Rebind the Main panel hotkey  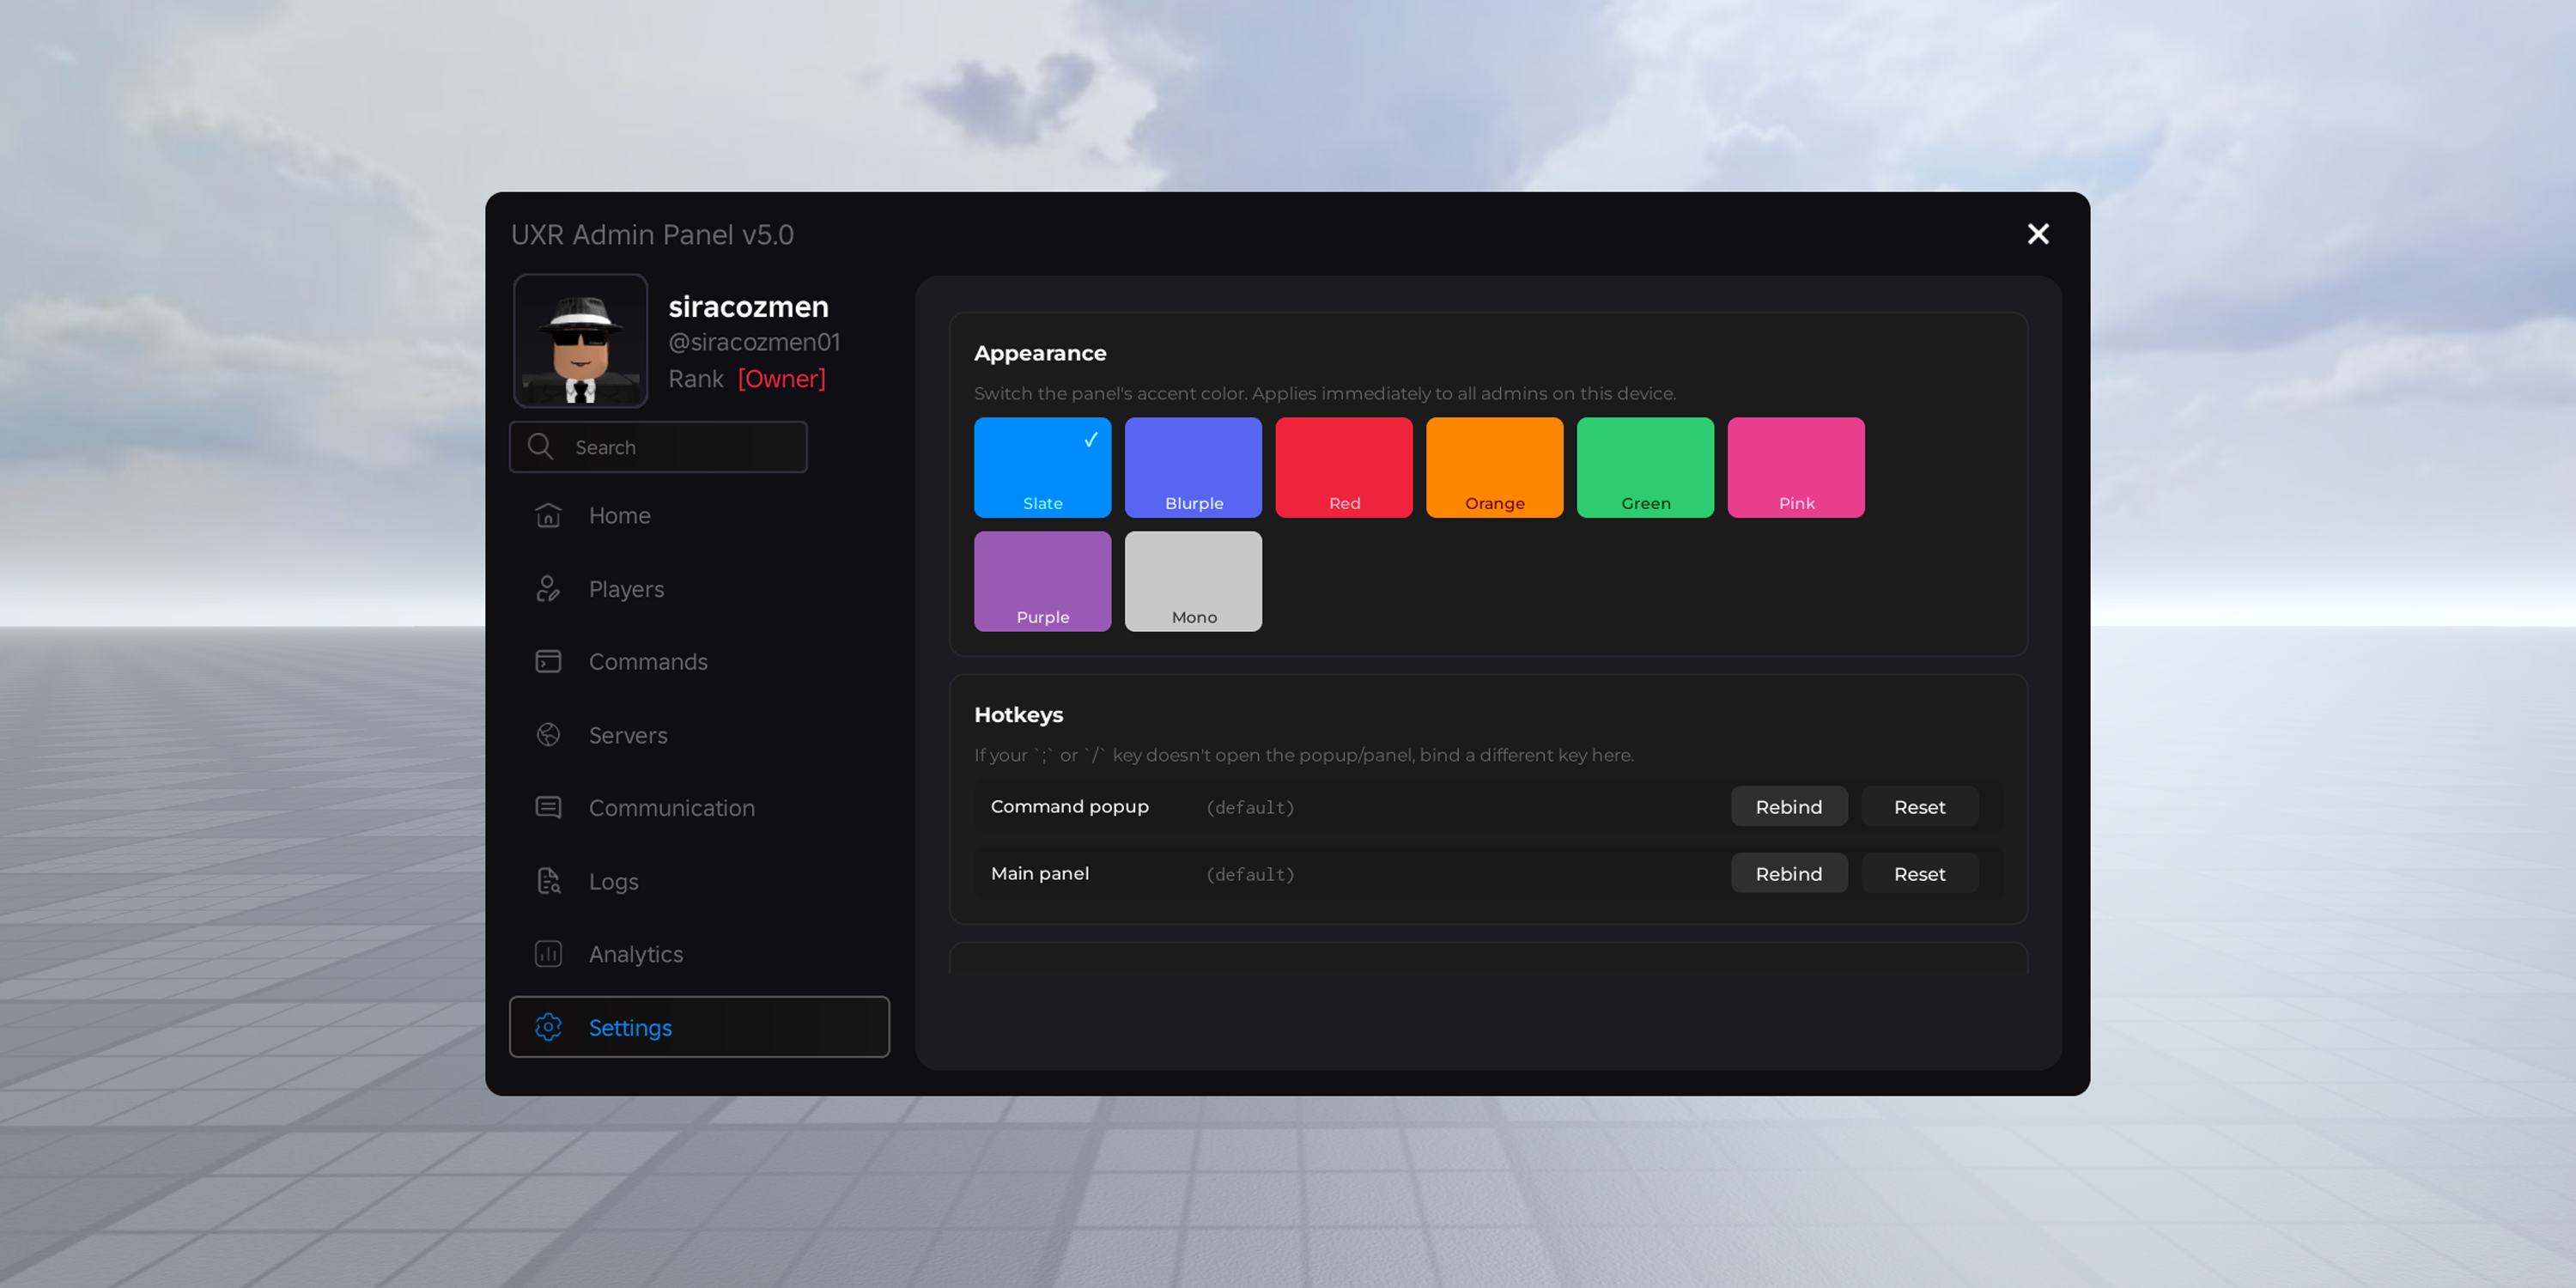[1788, 873]
